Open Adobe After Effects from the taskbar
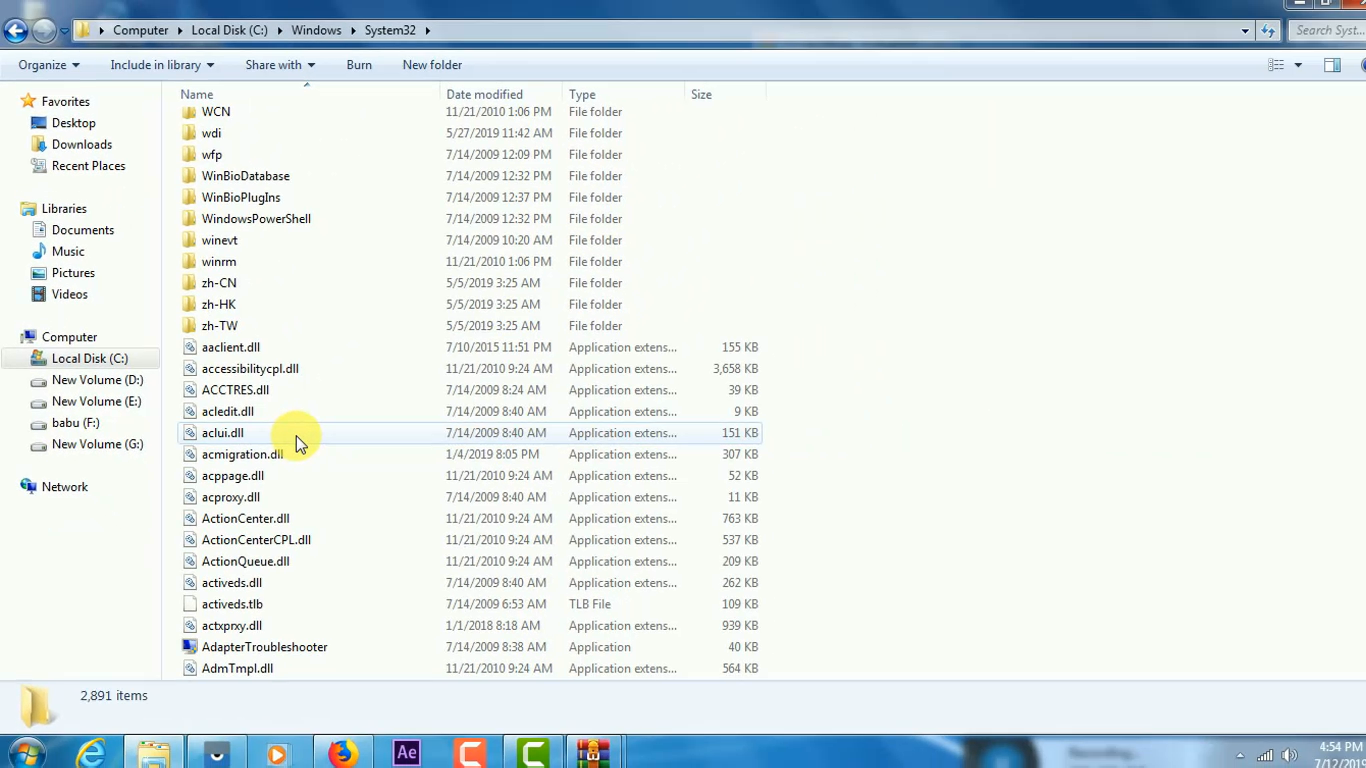This screenshot has width=1366, height=768. tap(406, 752)
